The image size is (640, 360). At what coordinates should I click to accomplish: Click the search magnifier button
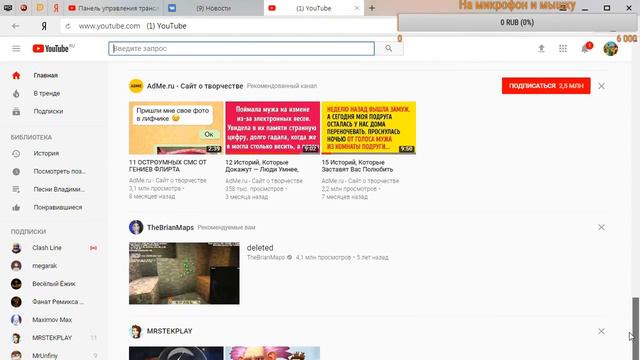[389, 49]
